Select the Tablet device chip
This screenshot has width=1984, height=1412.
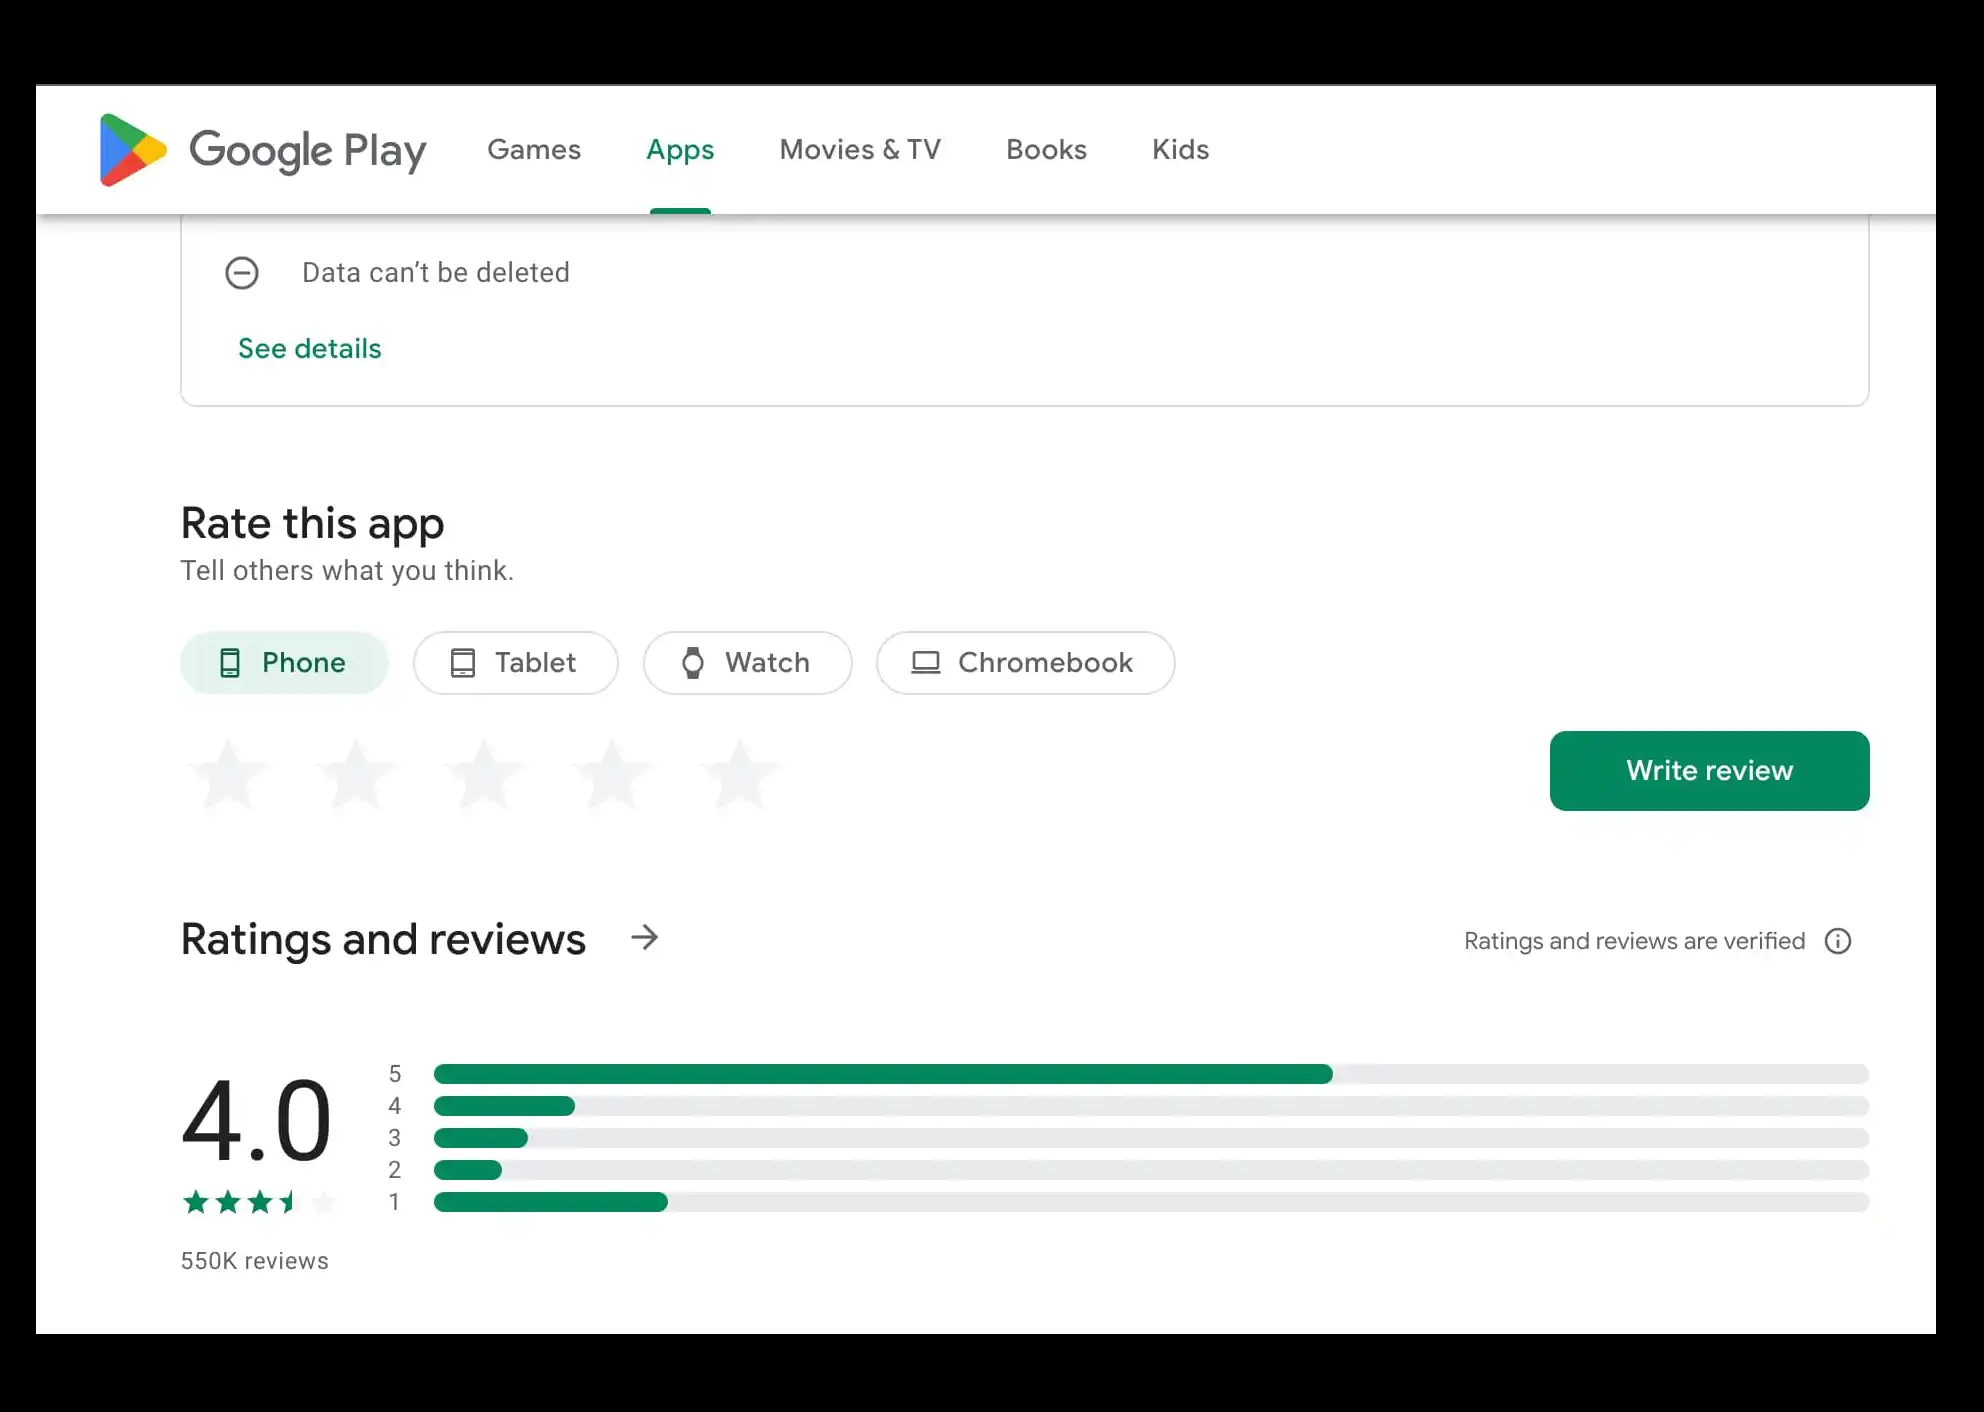(x=515, y=663)
